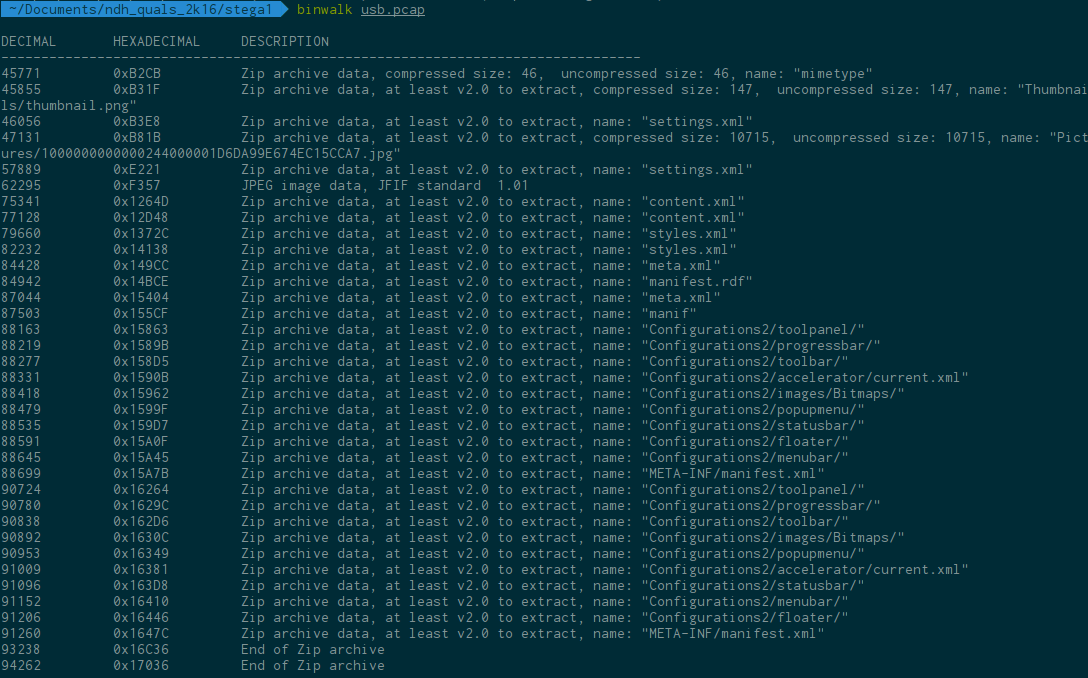Click the hex offset 0xF357

(136, 186)
